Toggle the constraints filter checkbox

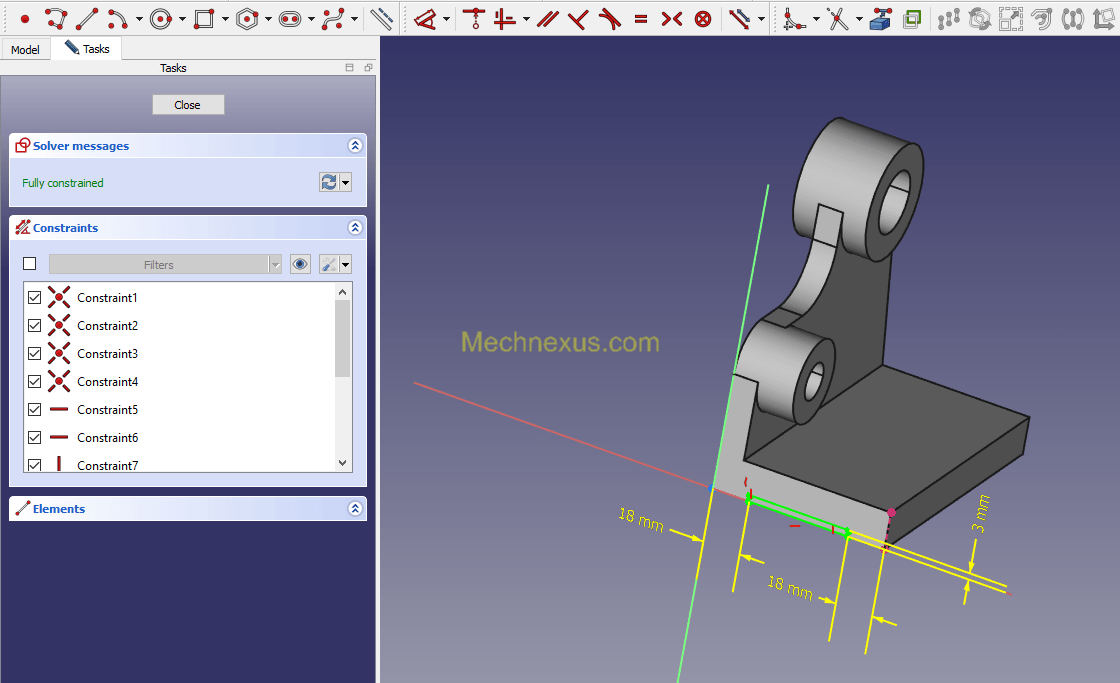30,264
